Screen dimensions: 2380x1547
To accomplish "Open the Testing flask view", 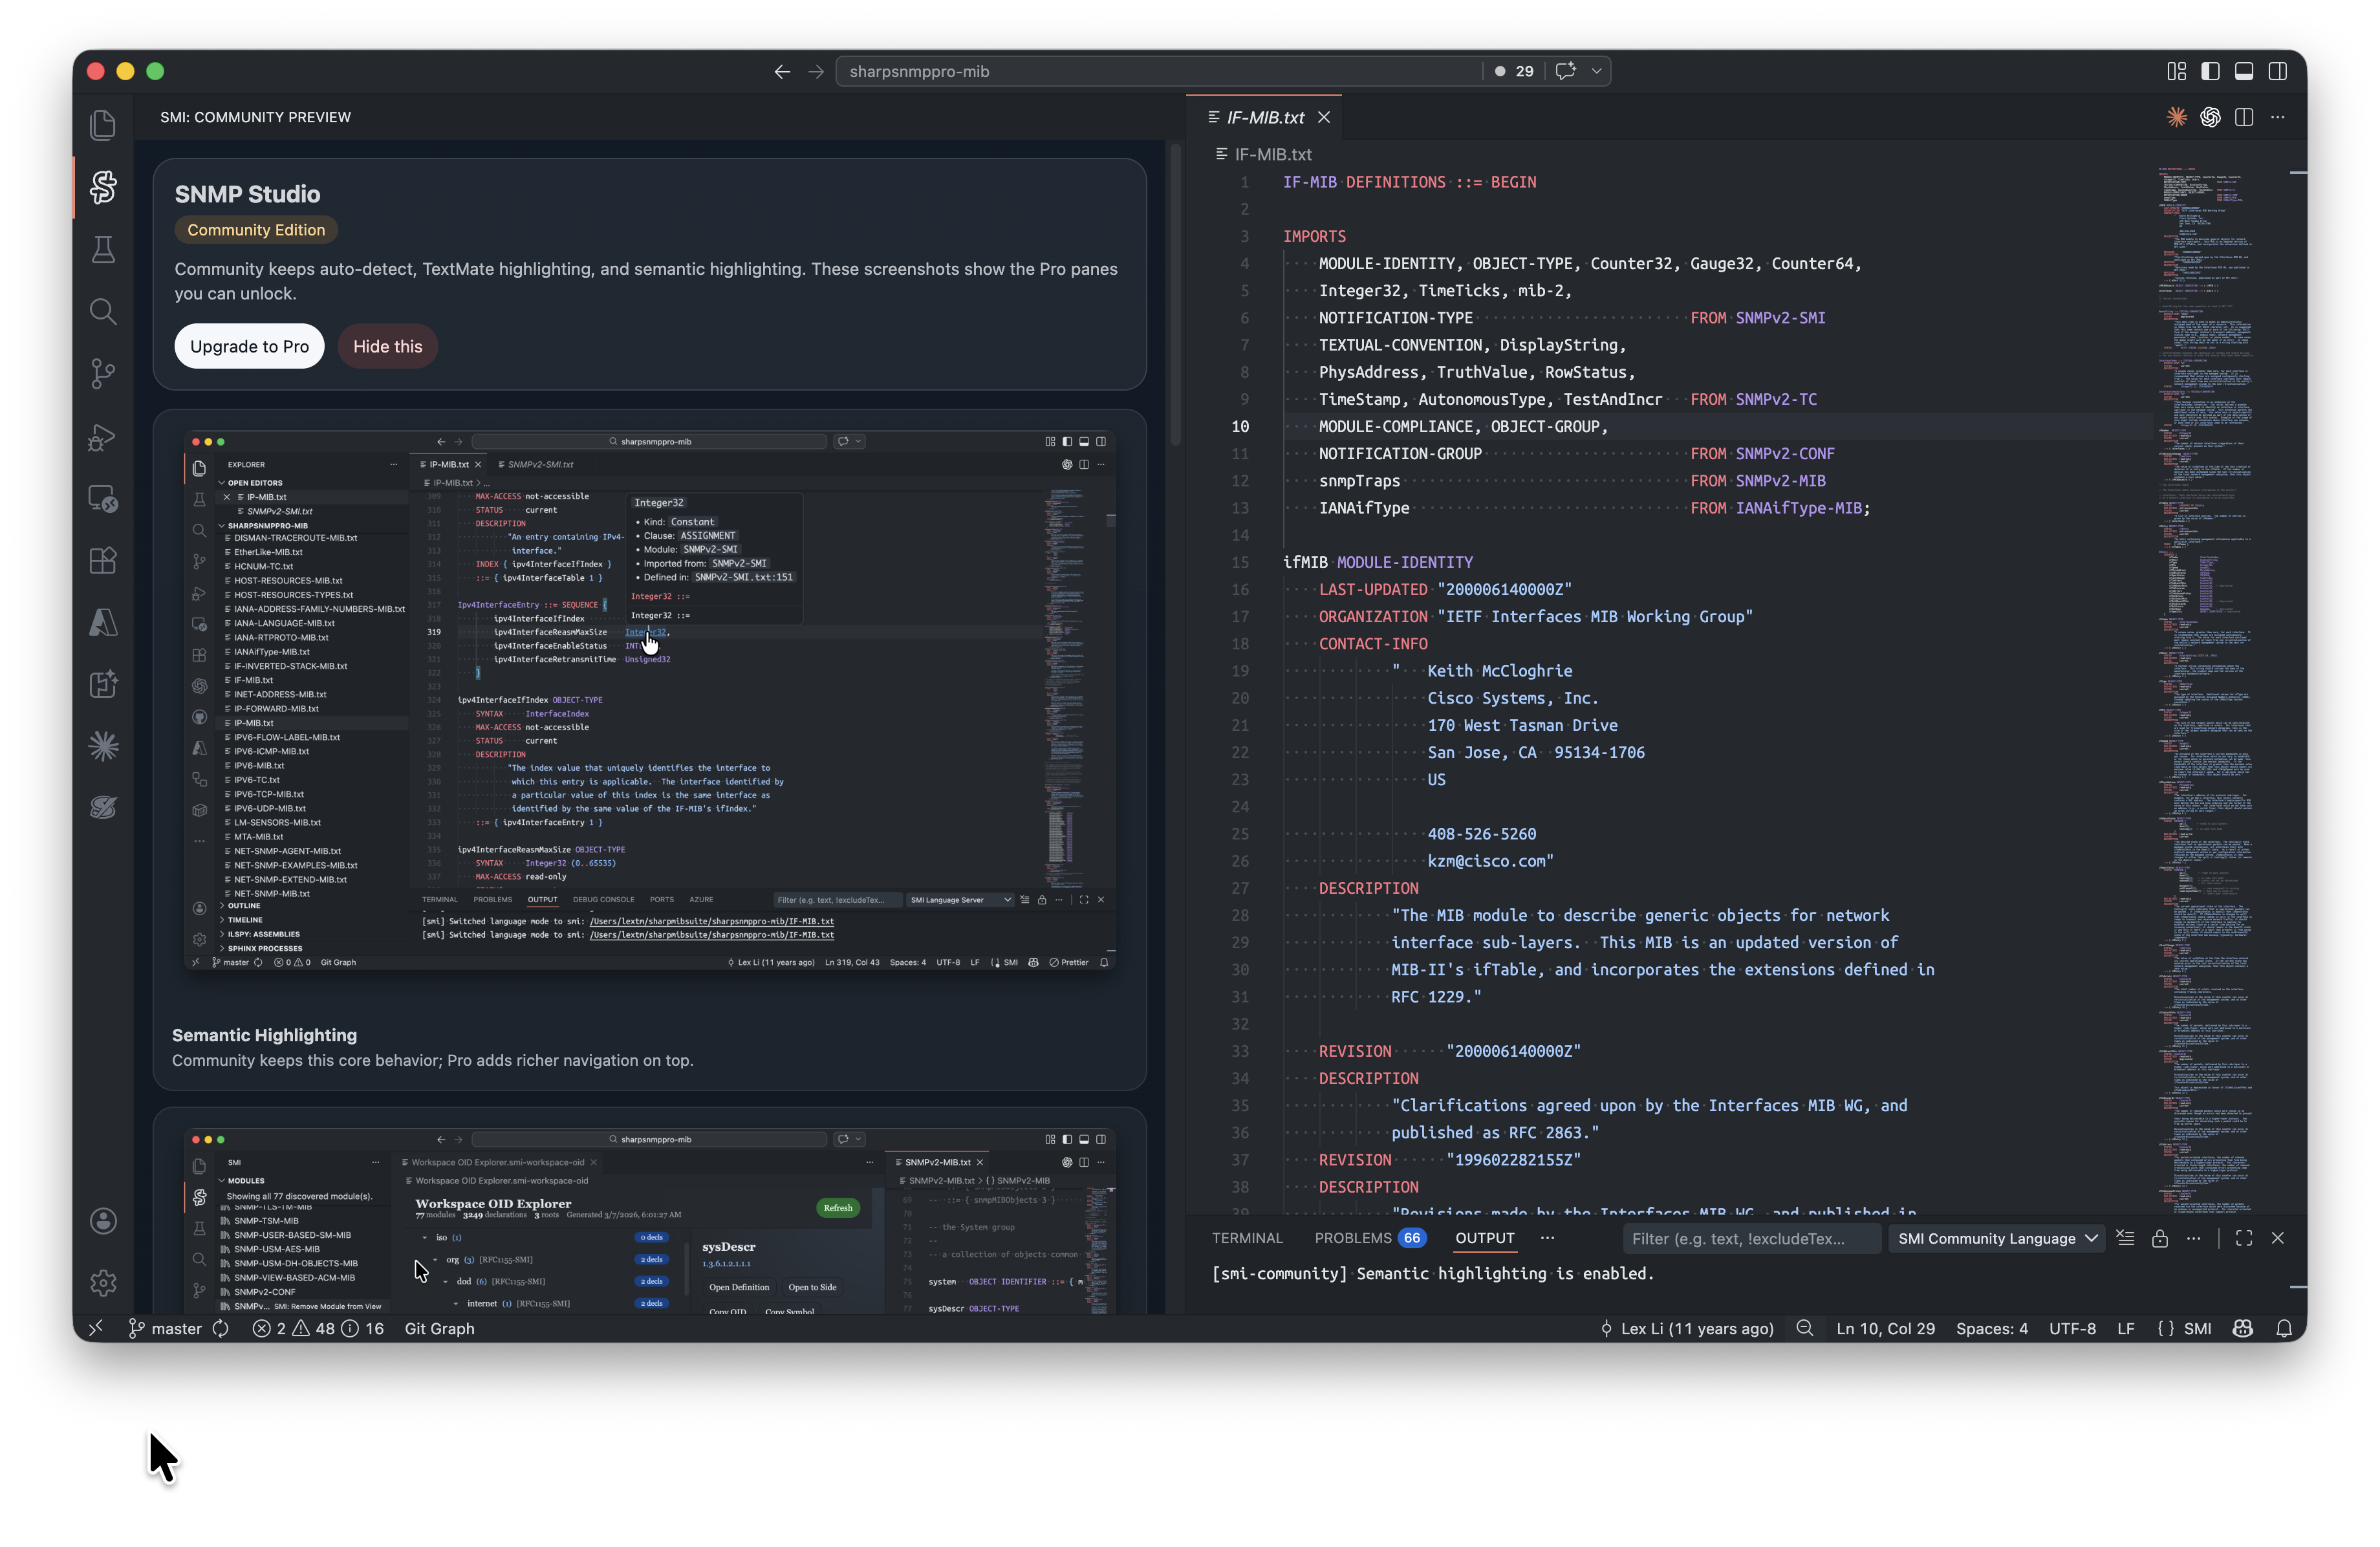I will (103, 250).
